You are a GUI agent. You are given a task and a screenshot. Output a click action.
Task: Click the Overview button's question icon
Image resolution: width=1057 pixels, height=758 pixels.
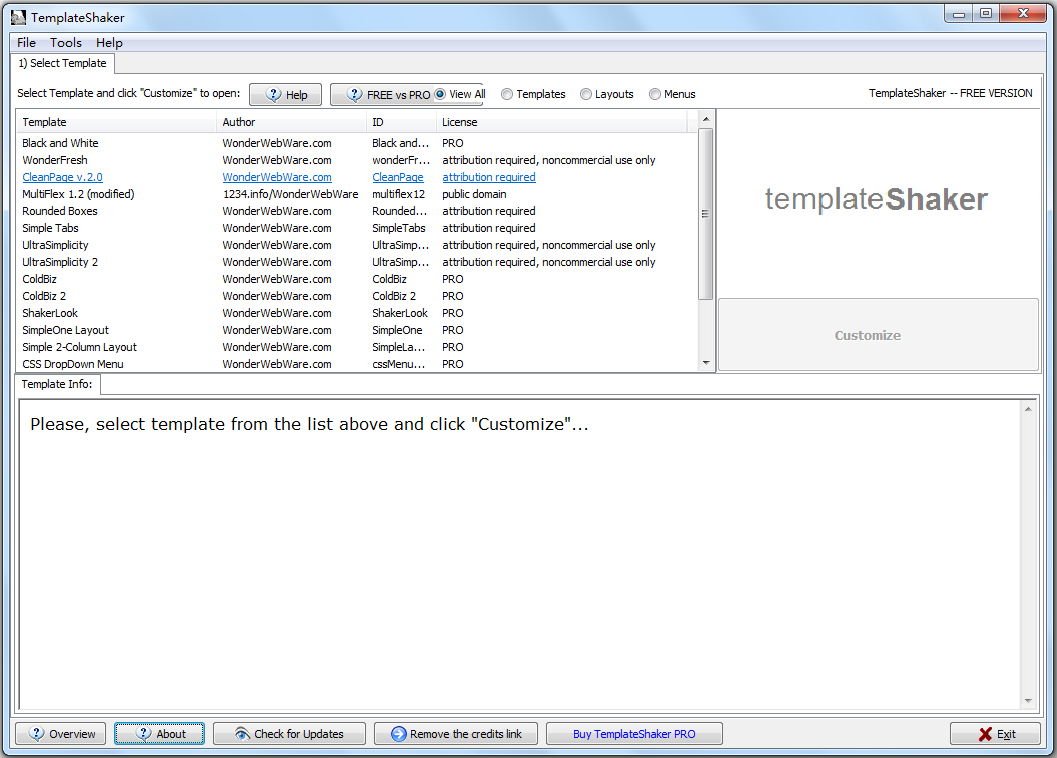(x=37, y=733)
